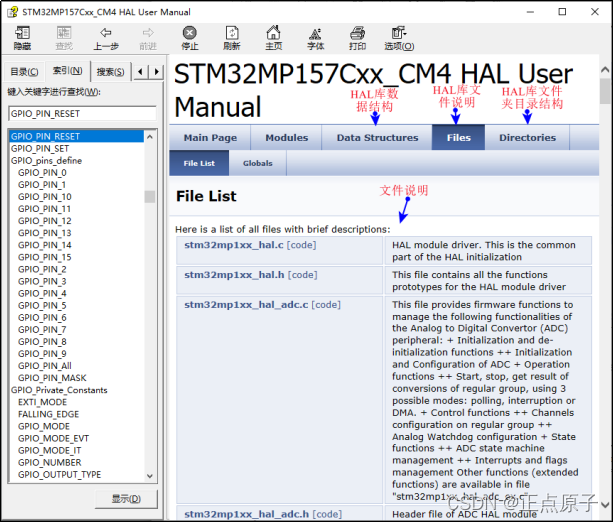The image size is (613, 523).
Task: Open stm32mp1xx_hal.c file link
Action: [x=234, y=245]
